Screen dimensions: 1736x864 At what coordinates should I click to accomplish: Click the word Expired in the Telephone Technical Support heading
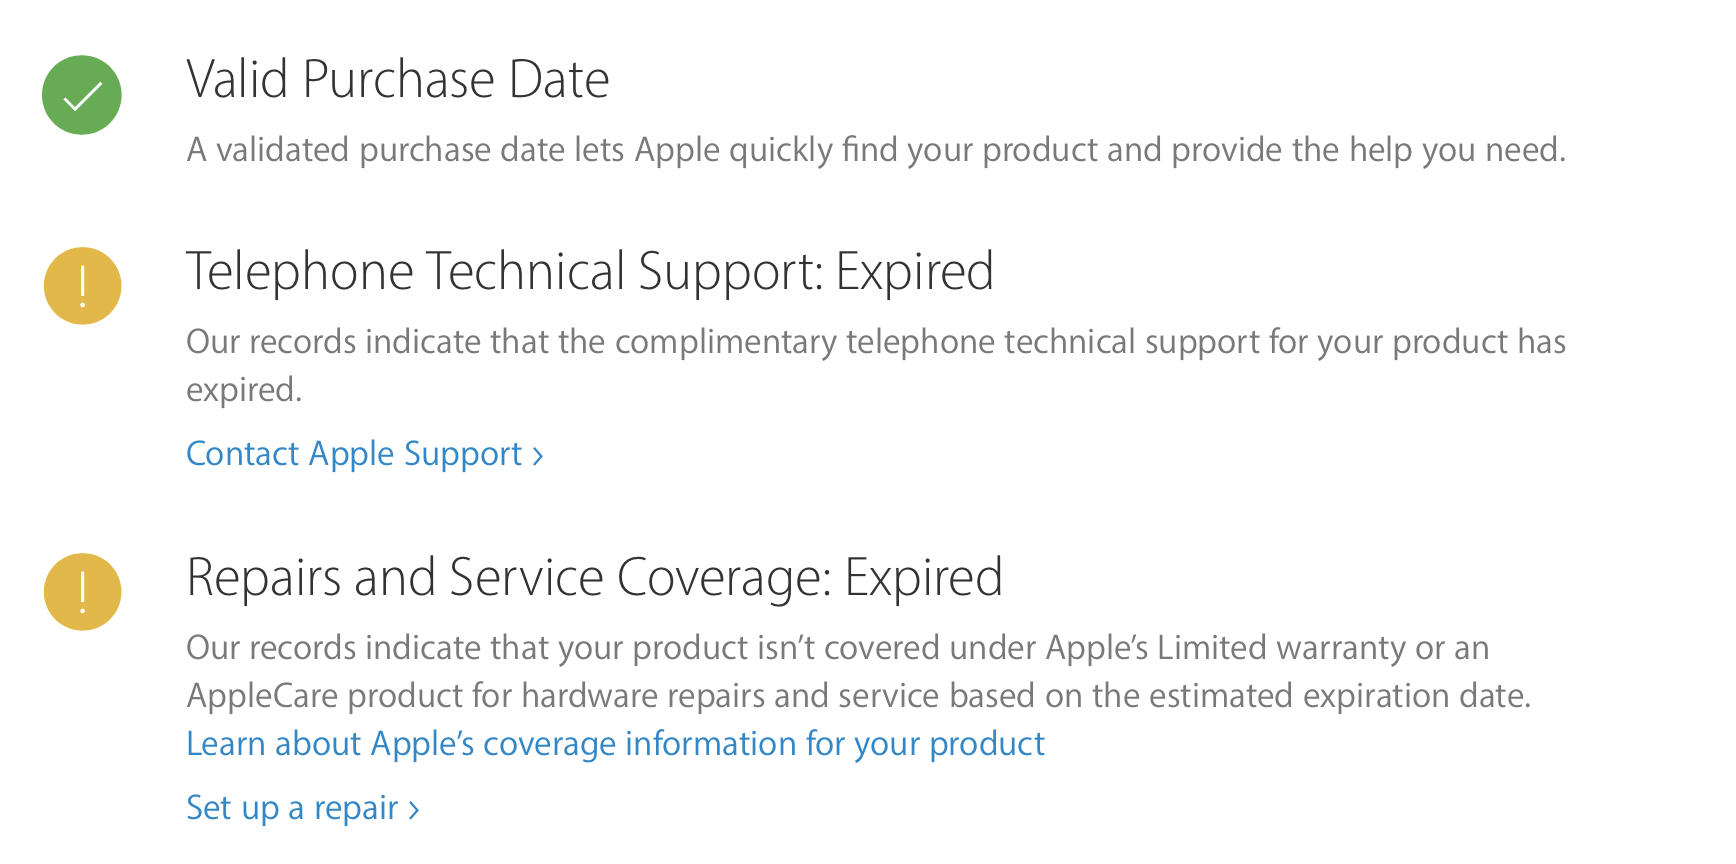coord(914,272)
